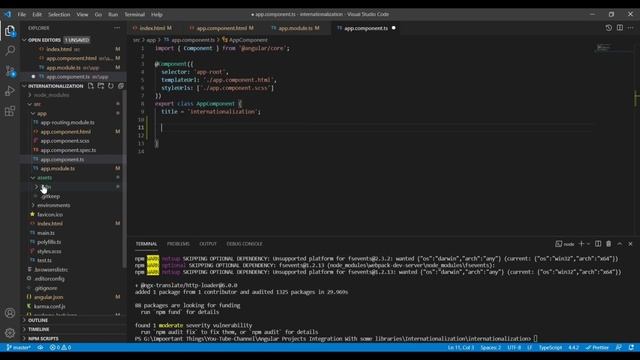Open timeline history icon in editor toolbar
This screenshot has height=360, width=640.
(609, 28)
